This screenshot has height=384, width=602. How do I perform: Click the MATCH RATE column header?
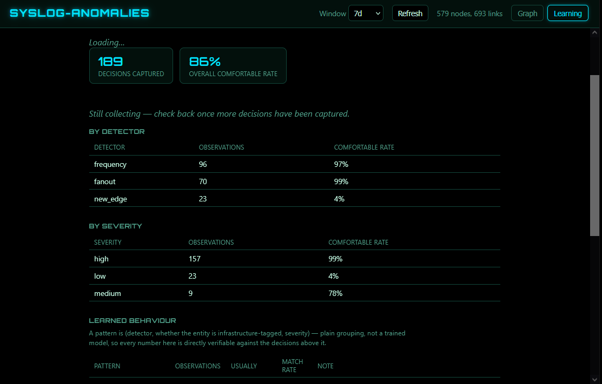coord(292,366)
